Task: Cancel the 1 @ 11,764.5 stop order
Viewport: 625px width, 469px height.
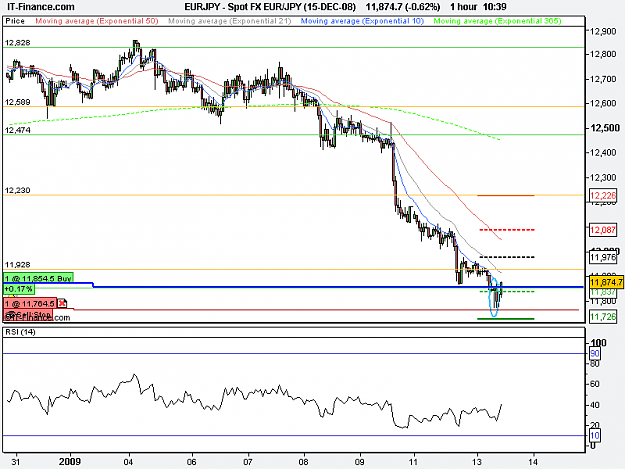Action: coord(62,304)
